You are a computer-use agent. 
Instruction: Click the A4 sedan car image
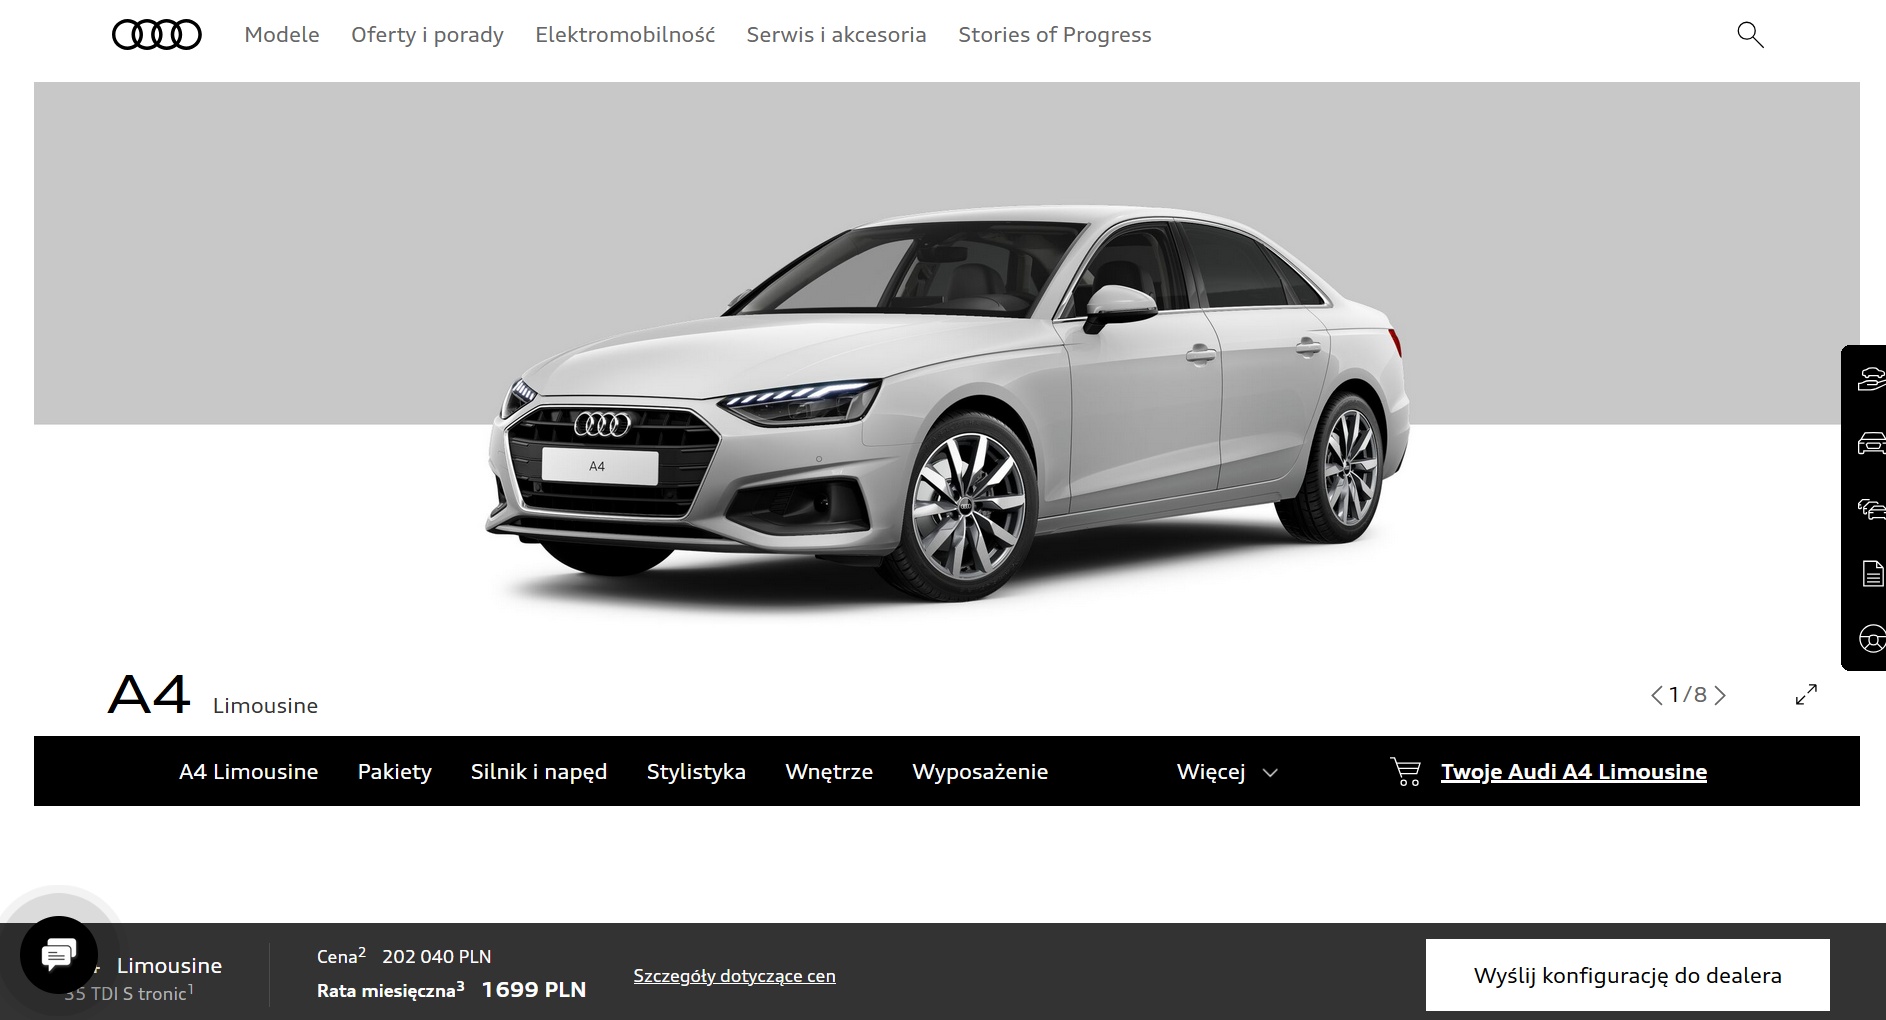[x=948, y=405]
